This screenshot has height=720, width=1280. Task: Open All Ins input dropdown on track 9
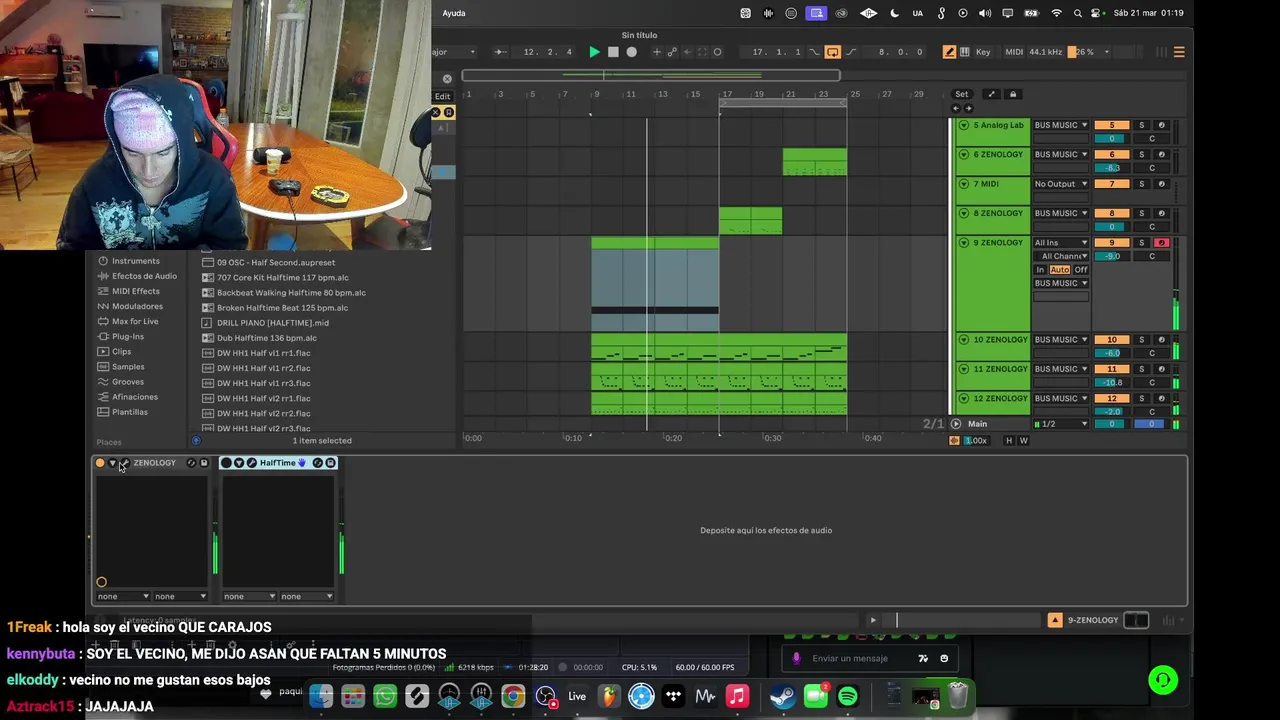pyautogui.click(x=1060, y=243)
